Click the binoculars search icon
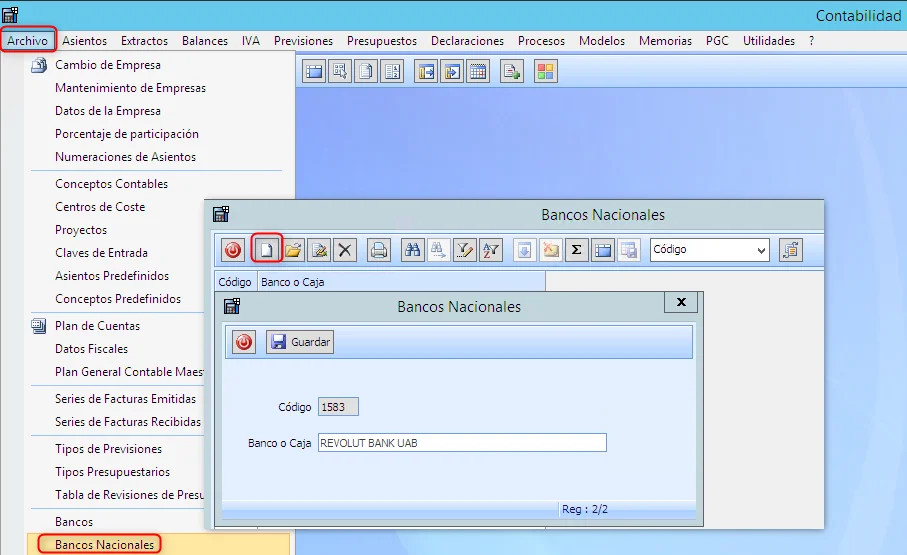The image size is (907, 555). (x=412, y=250)
